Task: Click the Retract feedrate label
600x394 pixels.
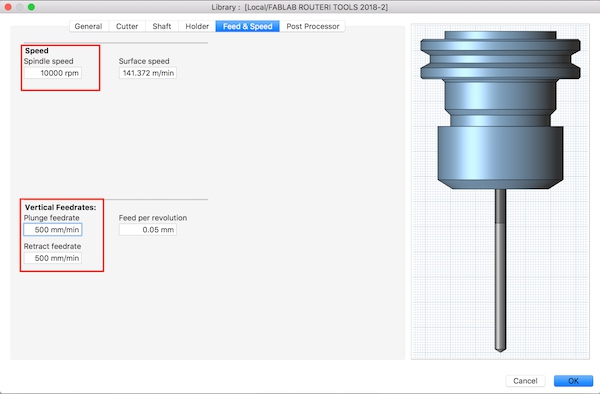Action: click(x=52, y=246)
